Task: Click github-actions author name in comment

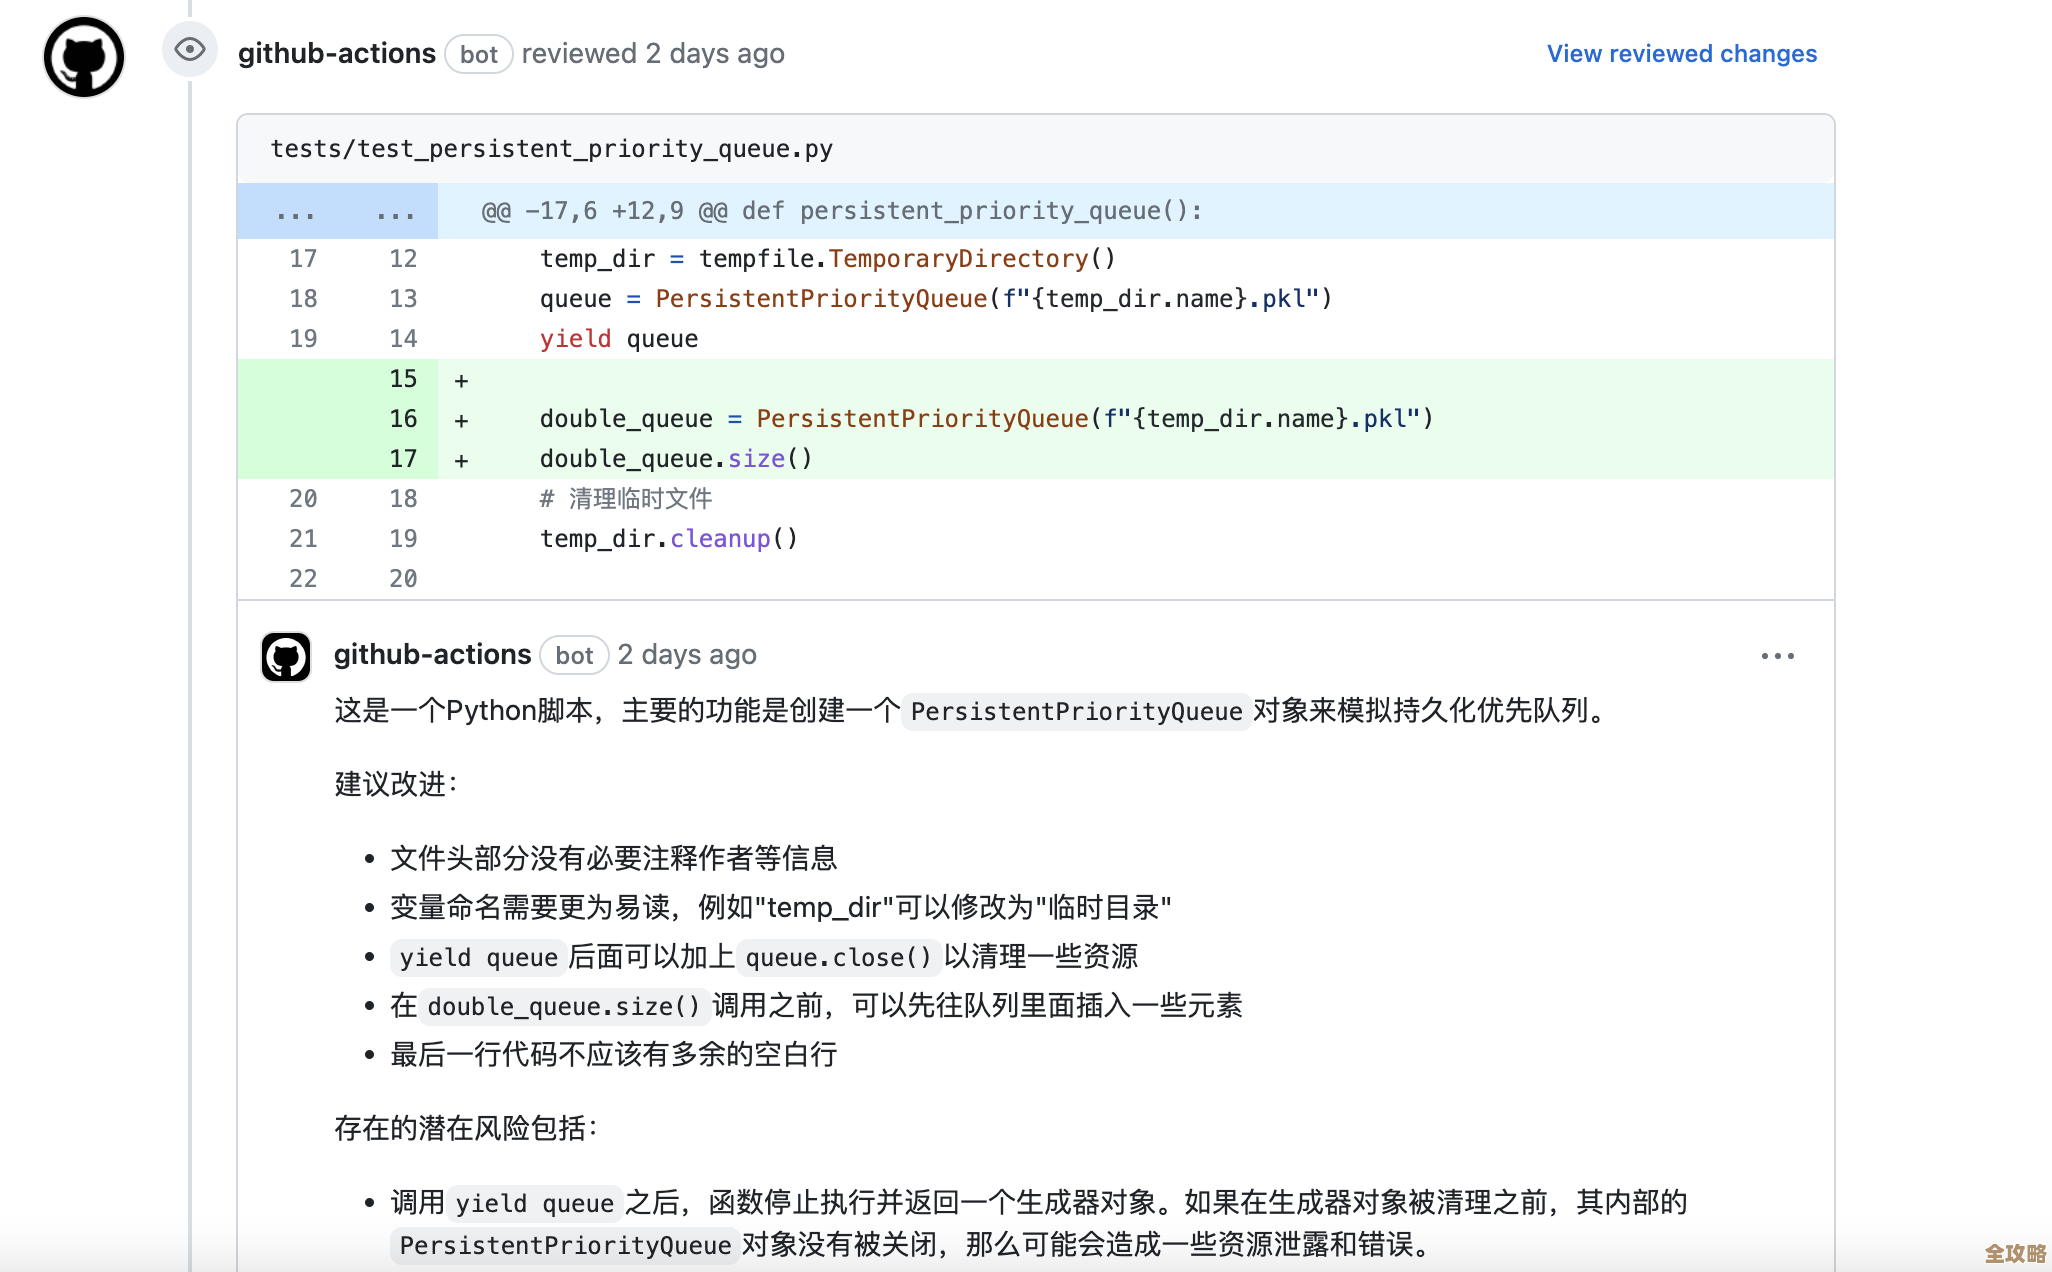Action: (432, 655)
